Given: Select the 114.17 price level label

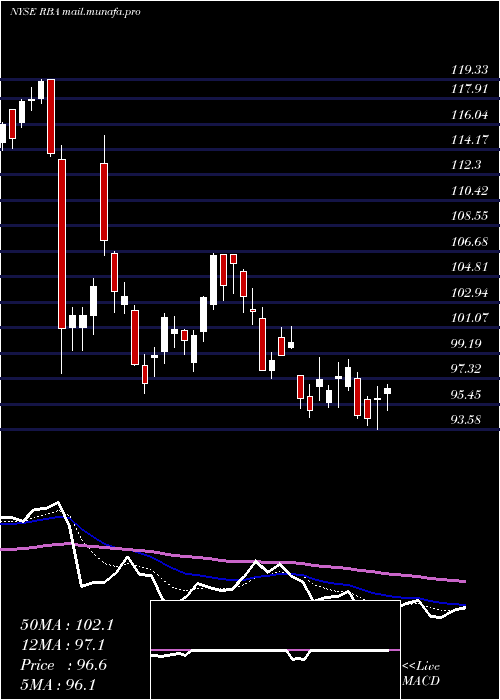Looking at the screenshot, I should (x=469, y=140).
